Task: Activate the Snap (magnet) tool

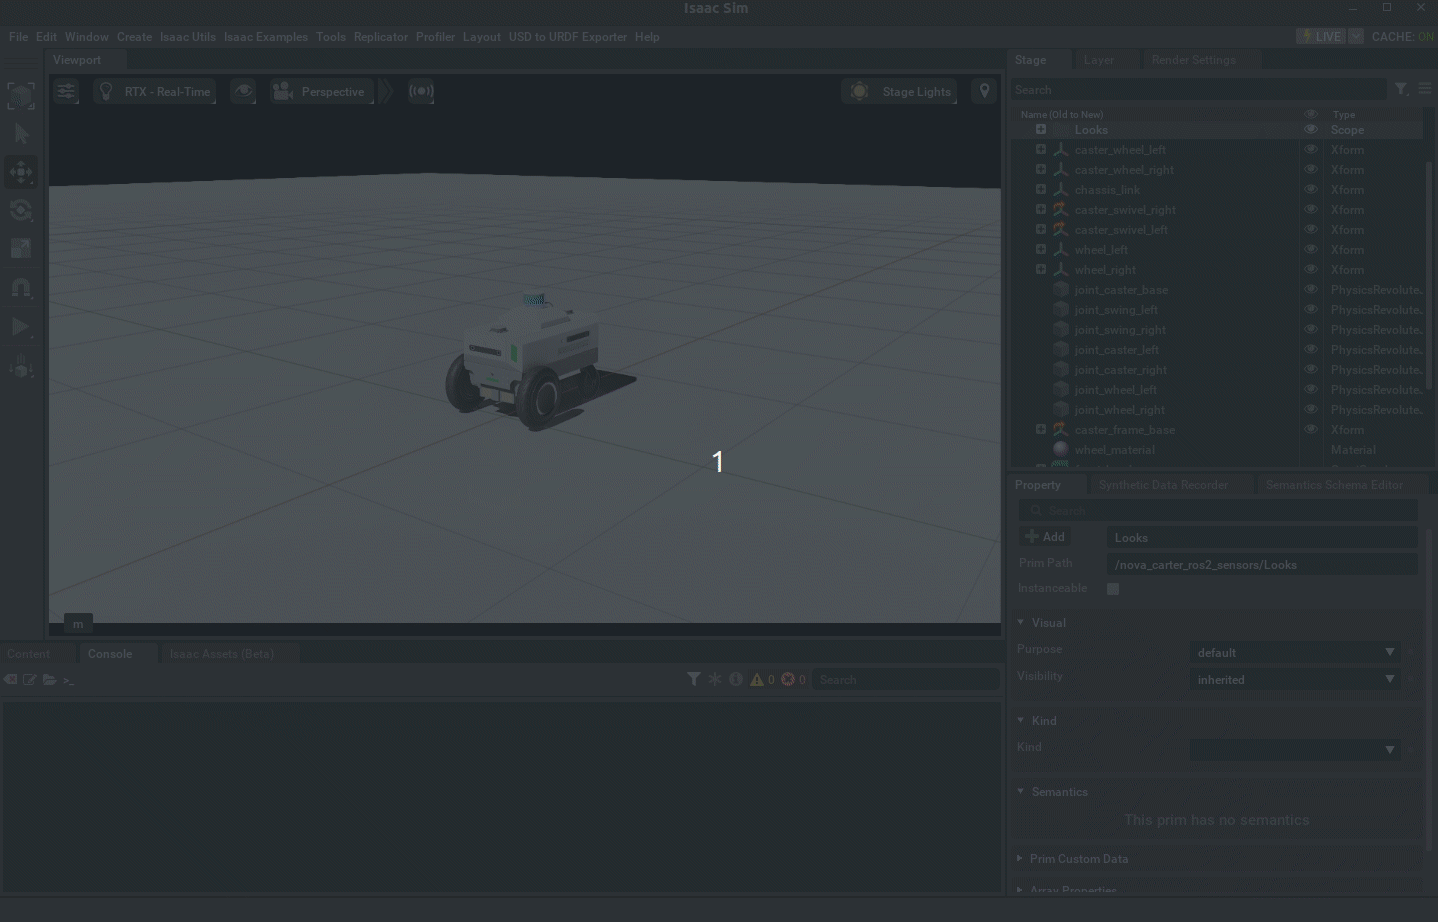Action: tap(21, 288)
